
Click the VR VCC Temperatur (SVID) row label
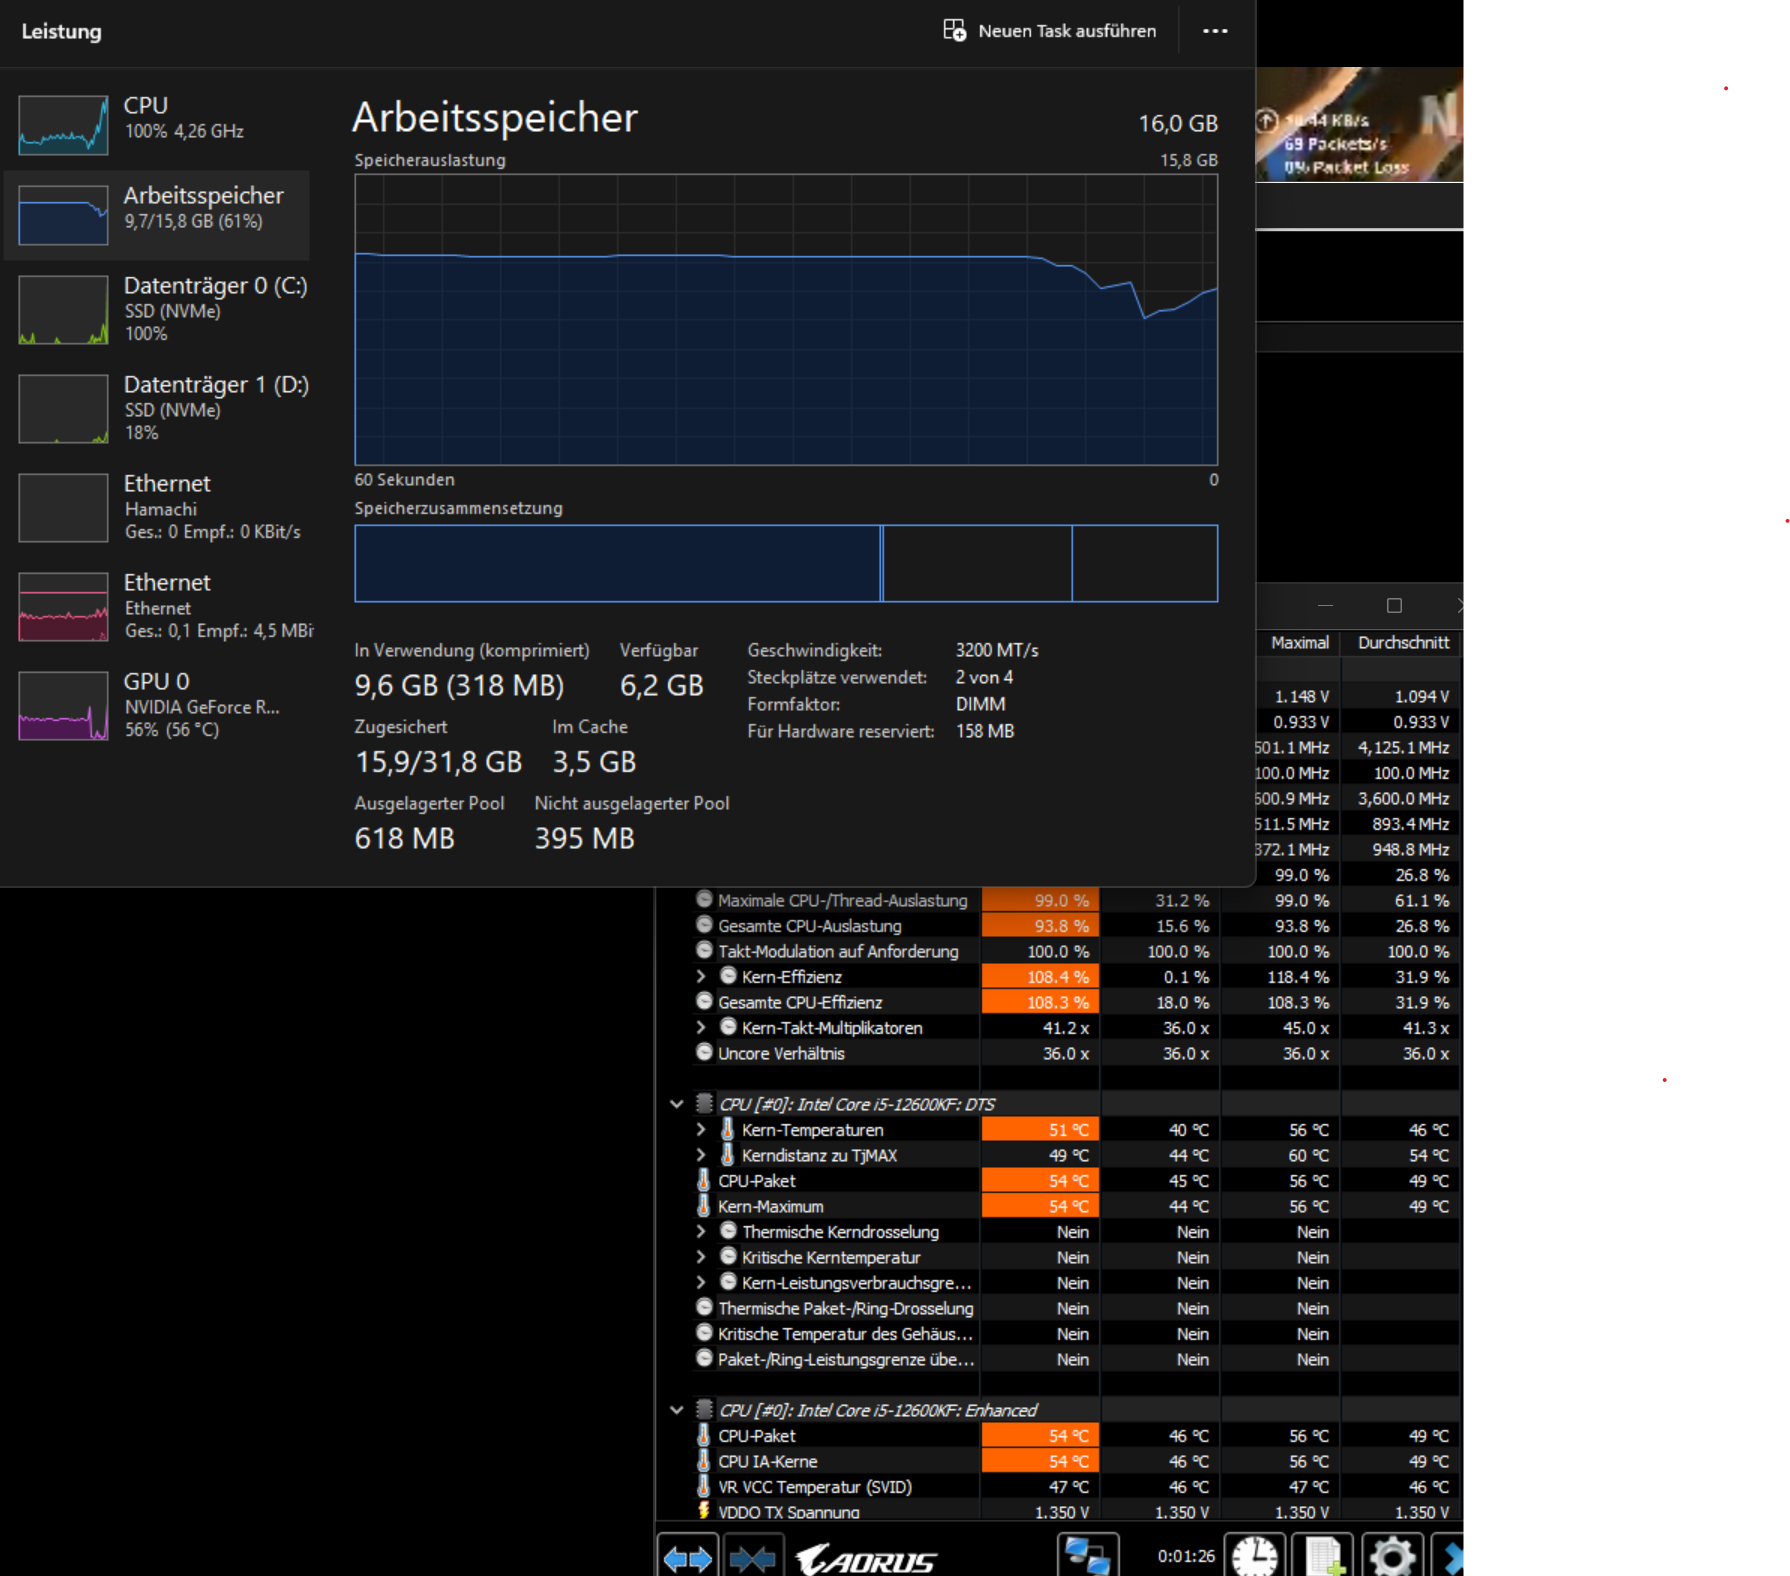tap(814, 1487)
